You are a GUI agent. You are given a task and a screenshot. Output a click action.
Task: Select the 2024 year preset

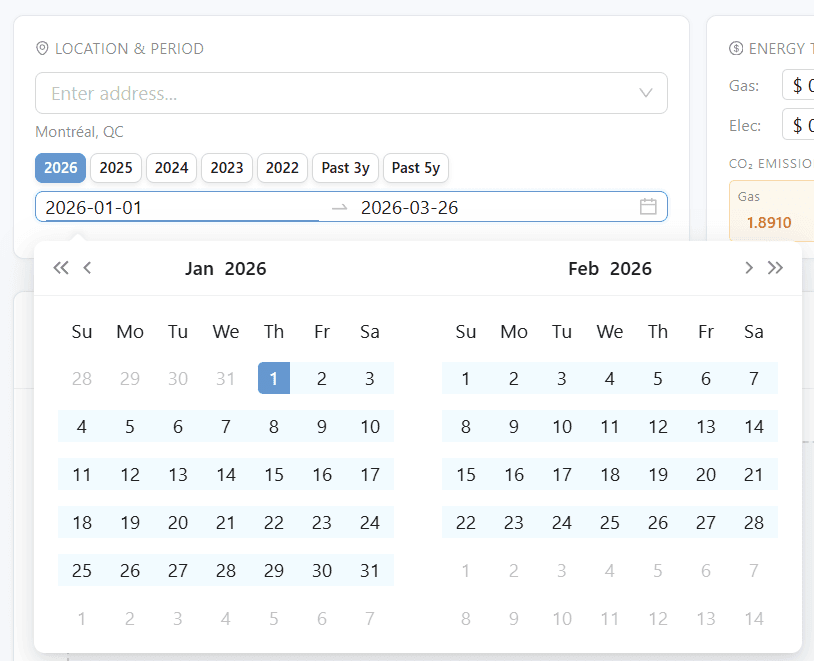171,168
